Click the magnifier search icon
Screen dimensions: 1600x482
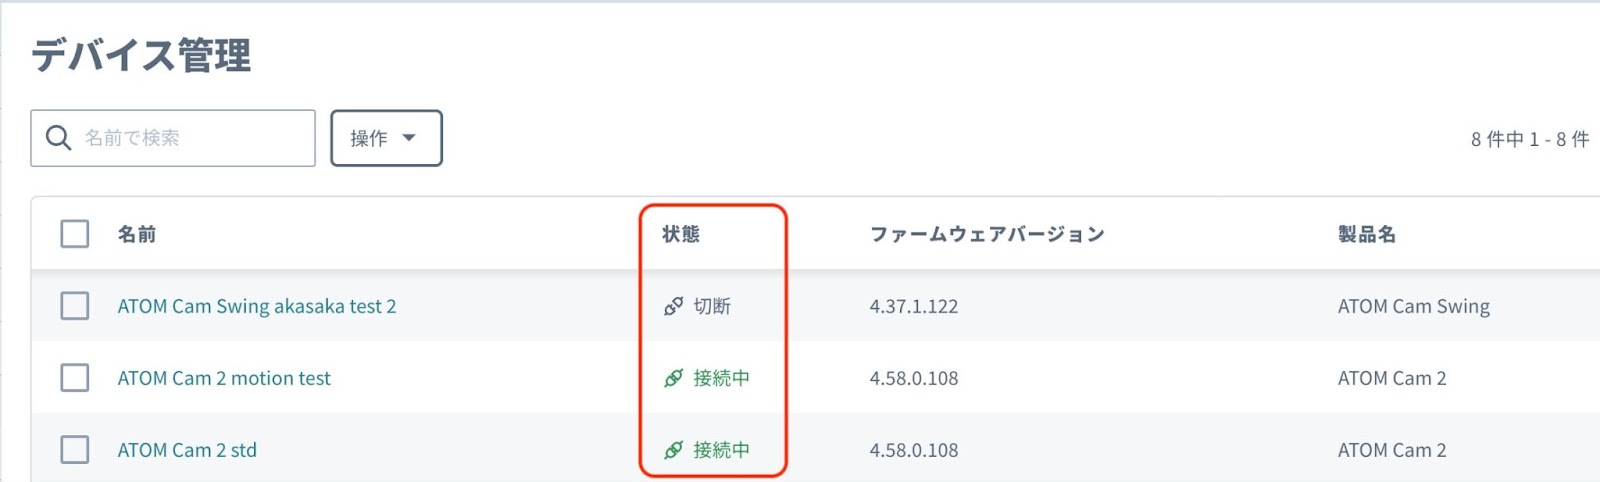click(x=59, y=138)
